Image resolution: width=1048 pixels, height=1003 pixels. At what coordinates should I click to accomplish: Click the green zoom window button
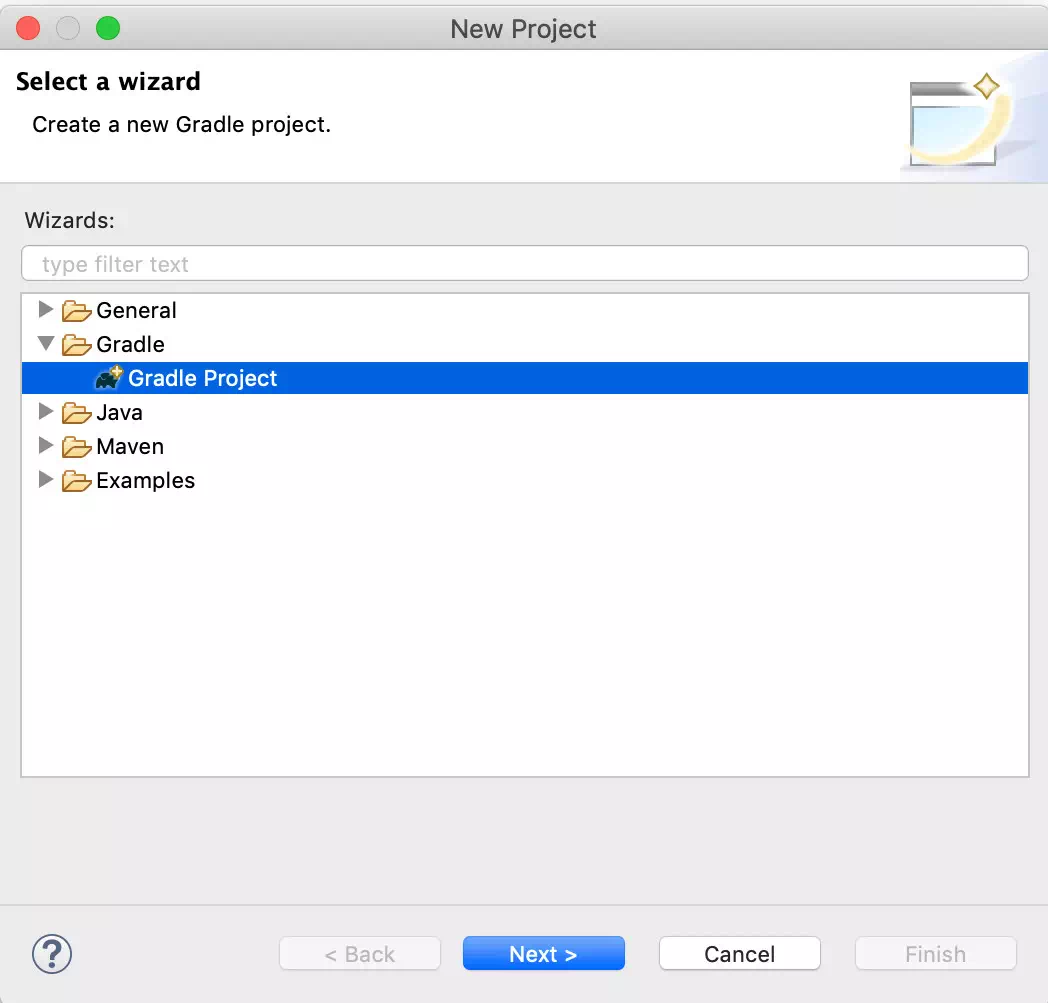pyautogui.click(x=108, y=28)
